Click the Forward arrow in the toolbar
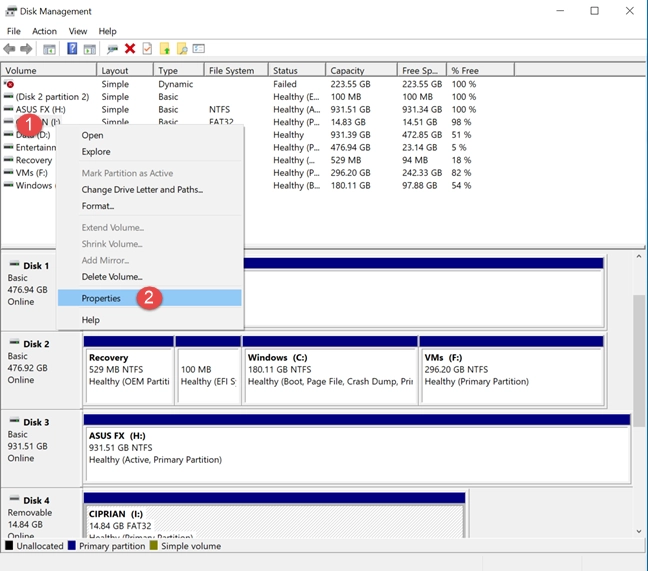The width and height of the screenshot is (648, 571). click(26, 49)
